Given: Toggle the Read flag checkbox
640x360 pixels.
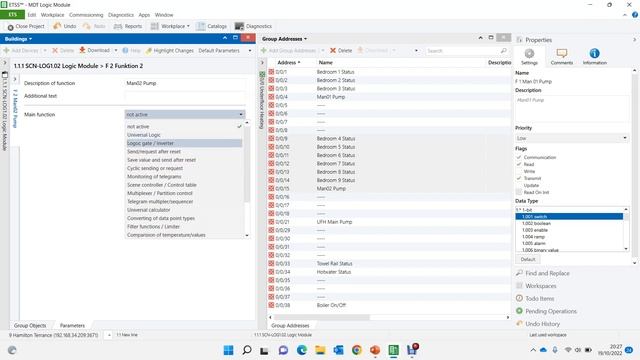Looking at the screenshot, I should point(519,164).
